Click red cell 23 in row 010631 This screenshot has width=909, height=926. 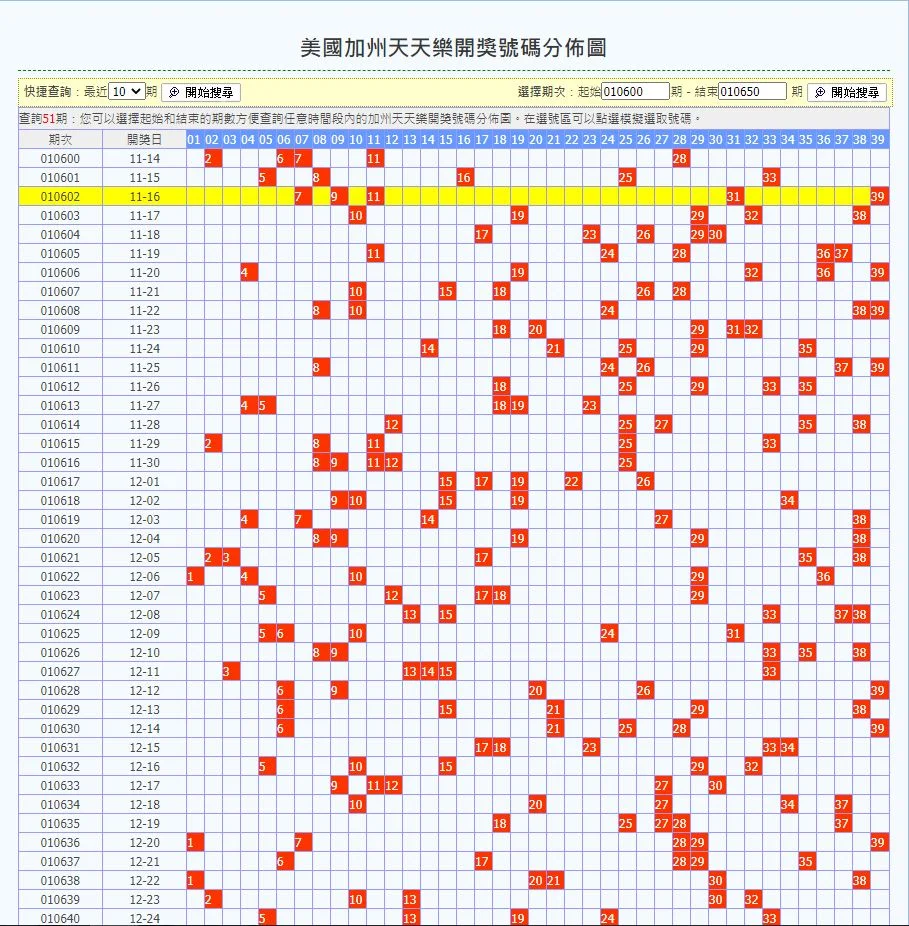(x=589, y=748)
